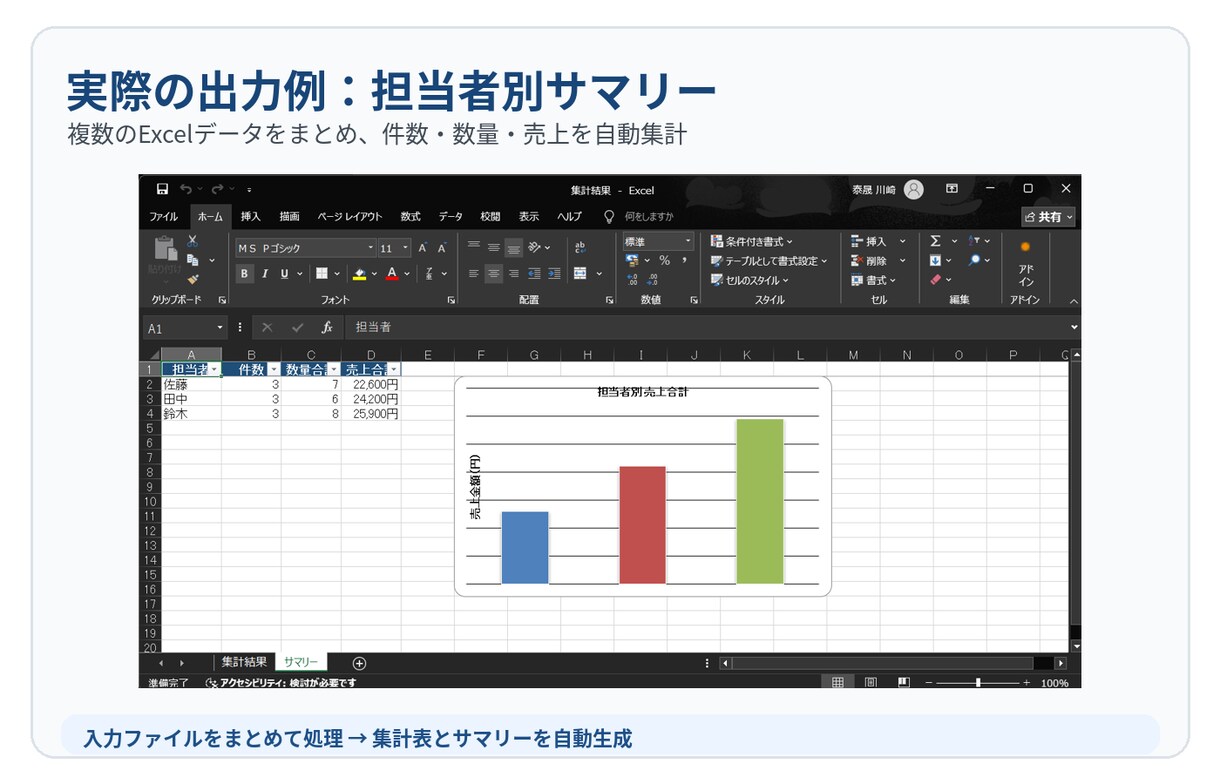Pick the yellow fill color button
Image resolution: width=1220 pixels, height=784 pixels.
click(360, 273)
